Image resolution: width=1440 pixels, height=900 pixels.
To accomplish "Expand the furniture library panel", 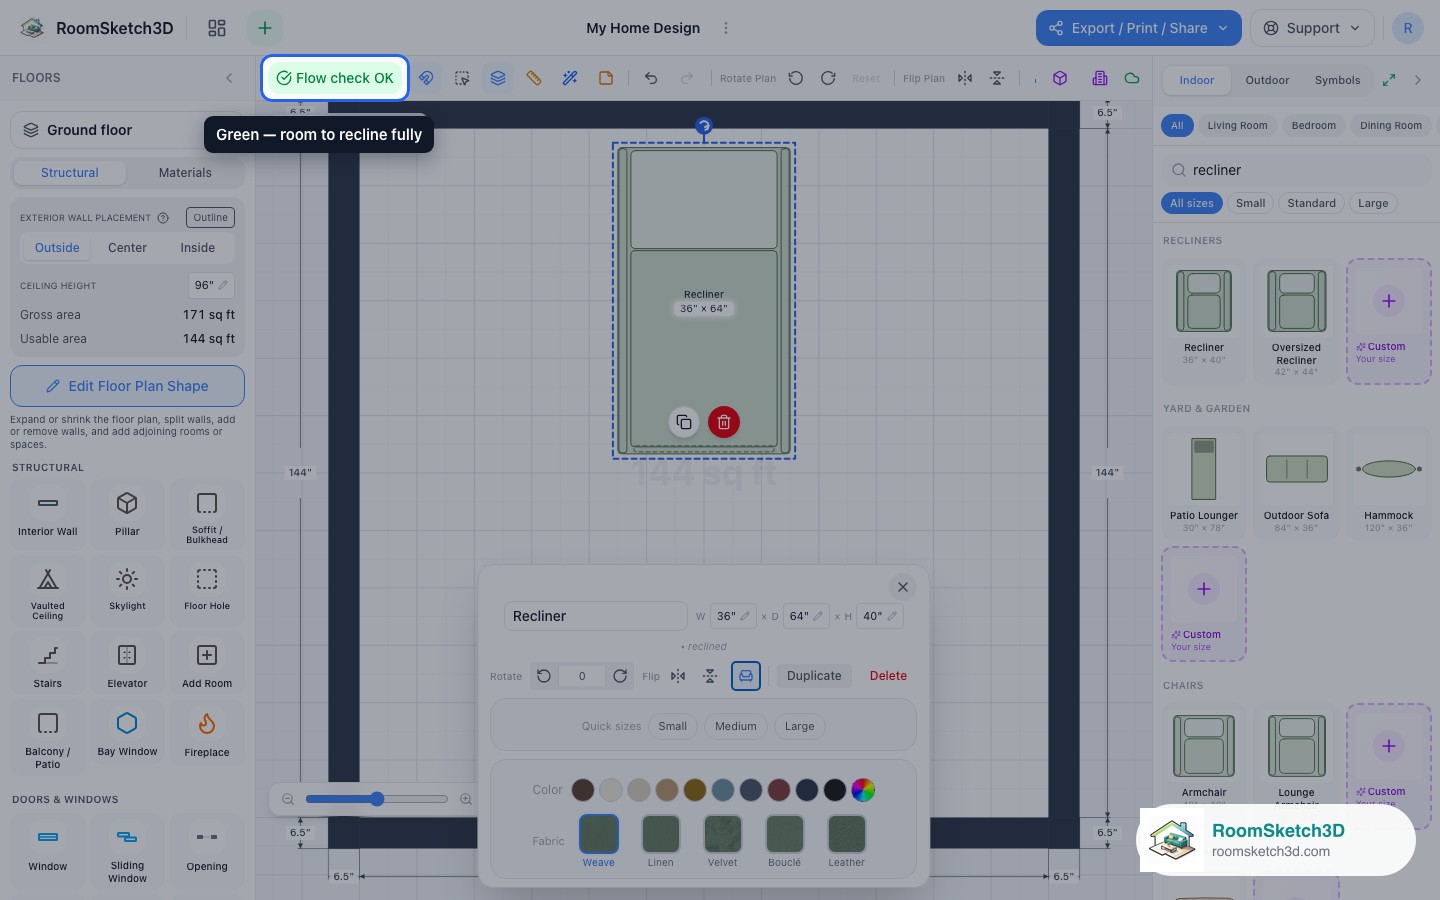I will [x=1389, y=80].
